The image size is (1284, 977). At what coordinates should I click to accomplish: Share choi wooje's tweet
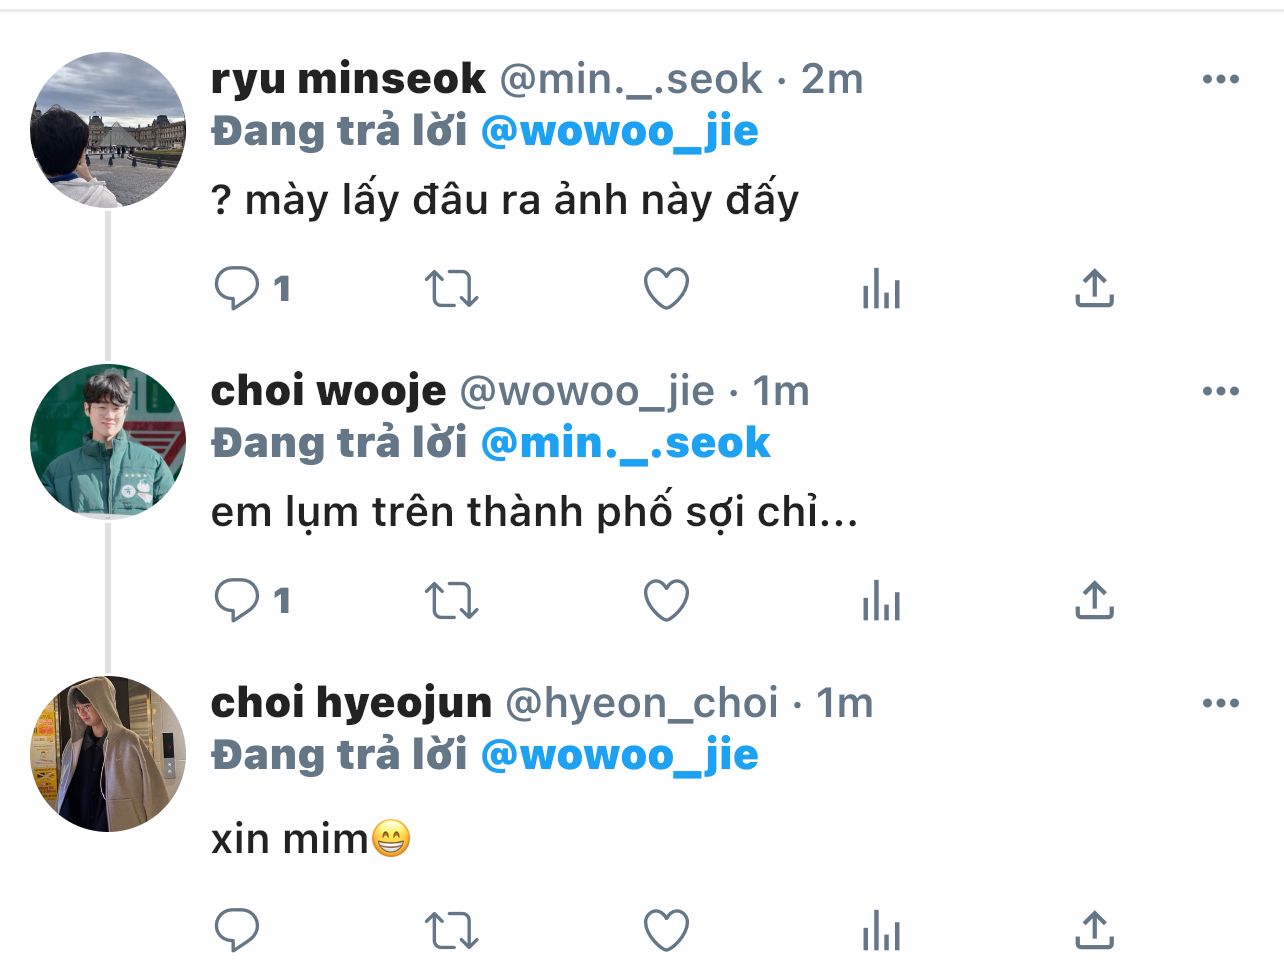click(x=1094, y=601)
